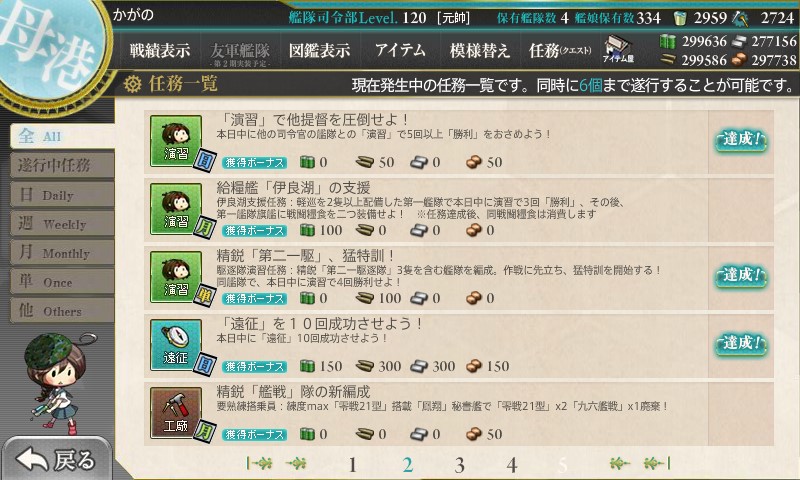The width and height of the screenshot is (800, 480).
Task: Go to the last quest page arrow
Action: coord(657,463)
